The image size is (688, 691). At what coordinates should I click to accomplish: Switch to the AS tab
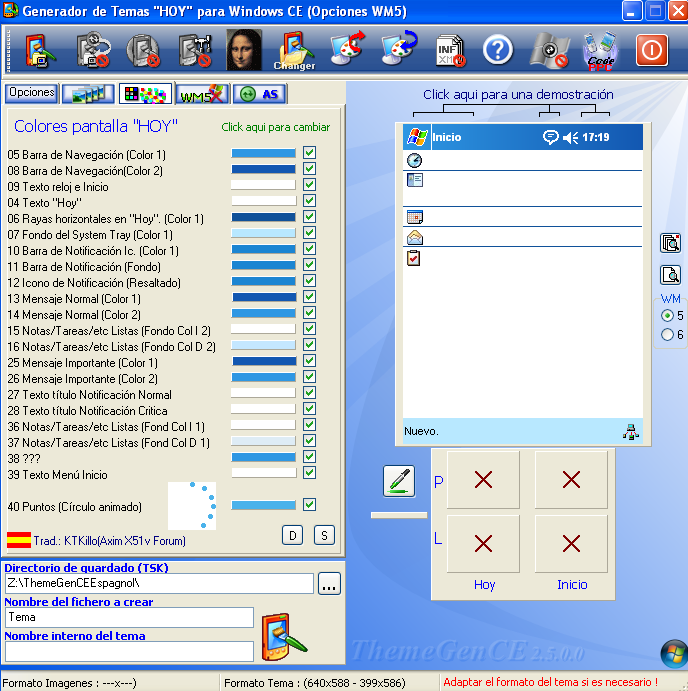click(260, 94)
